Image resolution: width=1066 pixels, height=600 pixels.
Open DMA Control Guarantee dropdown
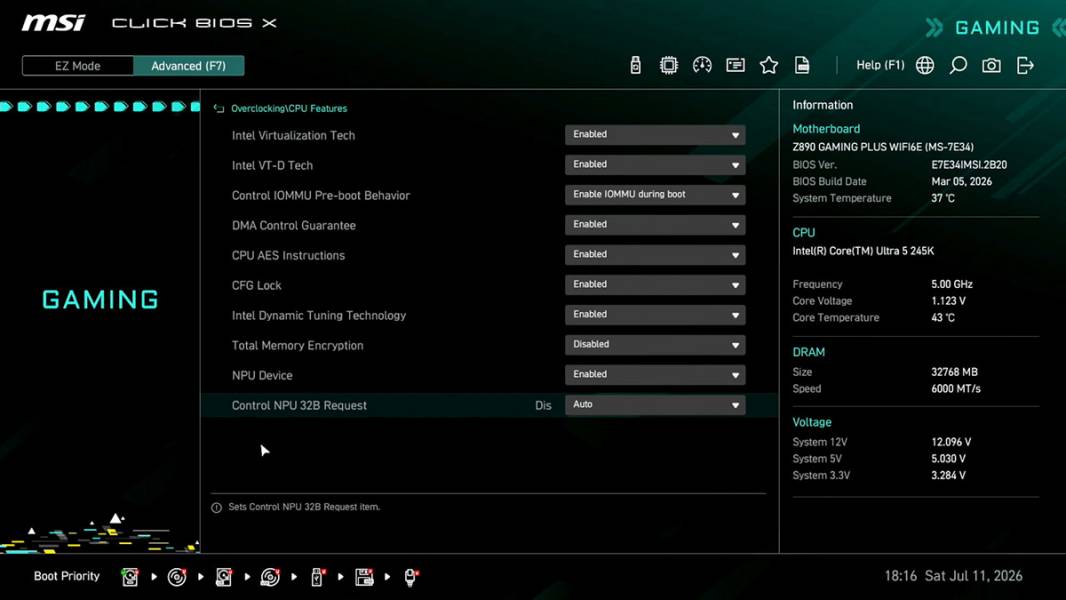coord(655,224)
